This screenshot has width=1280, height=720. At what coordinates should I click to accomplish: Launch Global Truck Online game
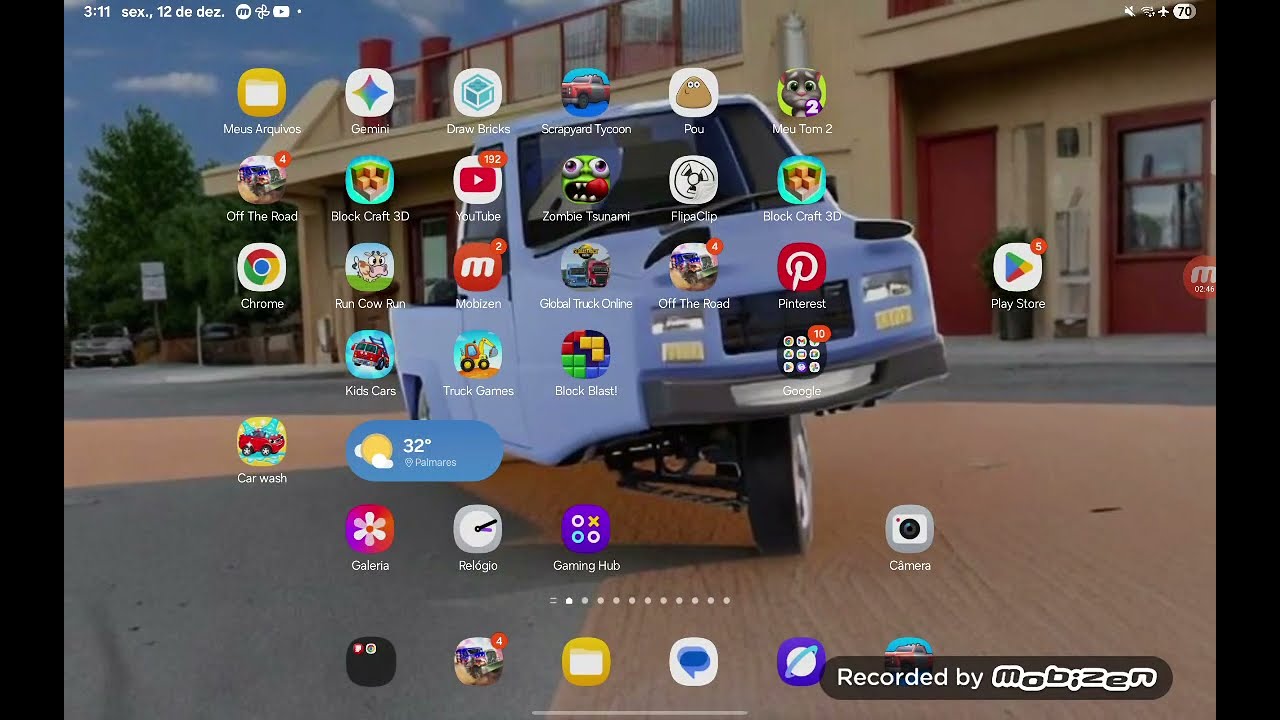[586, 267]
